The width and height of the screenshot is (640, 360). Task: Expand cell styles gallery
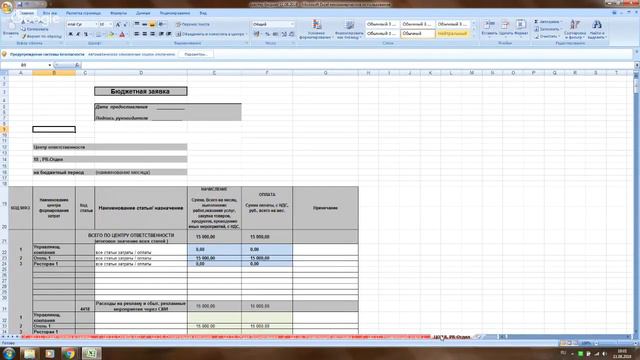pyautogui.click(x=473, y=36)
